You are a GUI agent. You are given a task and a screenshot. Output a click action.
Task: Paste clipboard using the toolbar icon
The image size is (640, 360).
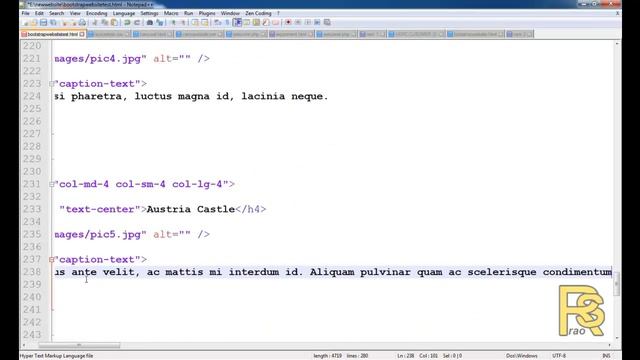[x=114, y=22]
